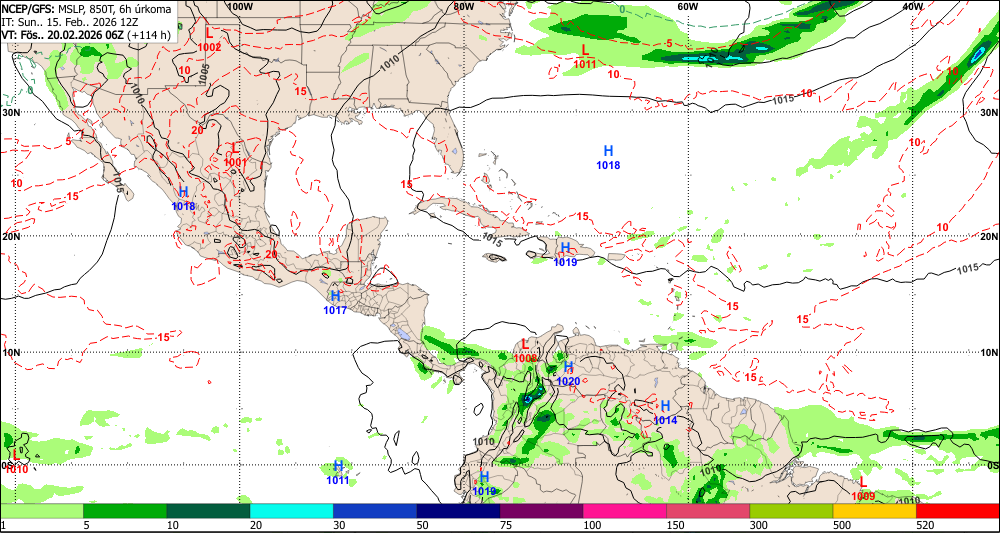Click the H 1019 high near Hispaniola
This screenshot has height=533, width=1000.
coord(565,254)
